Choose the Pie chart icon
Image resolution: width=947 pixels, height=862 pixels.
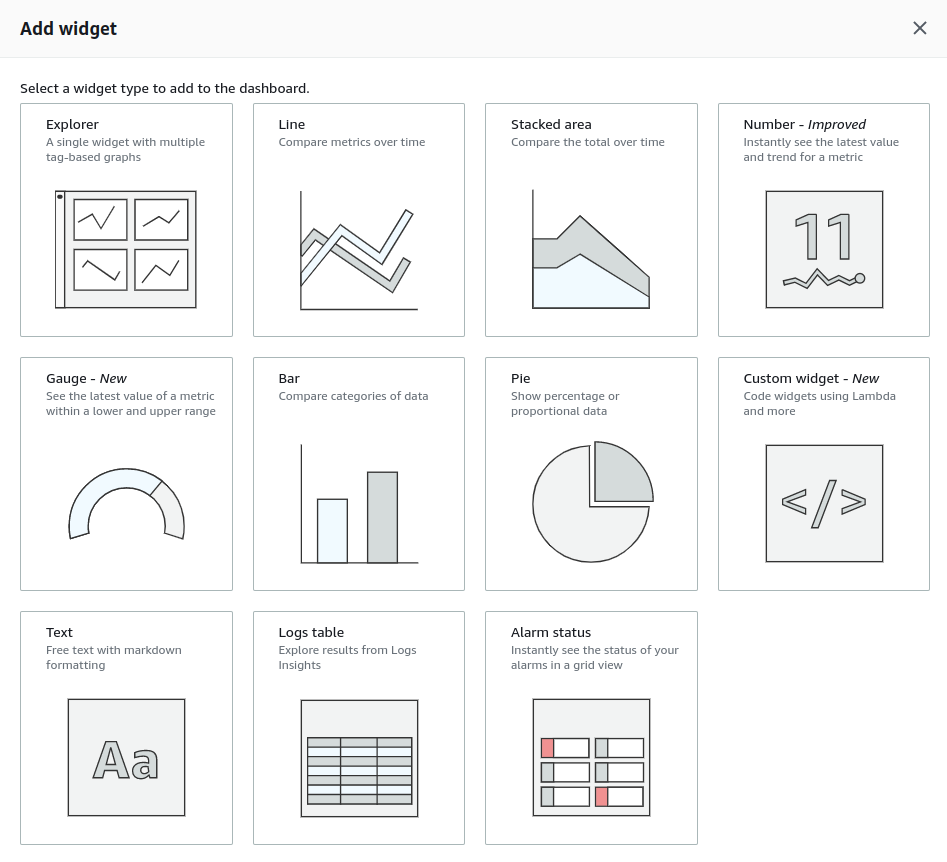click(x=591, y=503)
